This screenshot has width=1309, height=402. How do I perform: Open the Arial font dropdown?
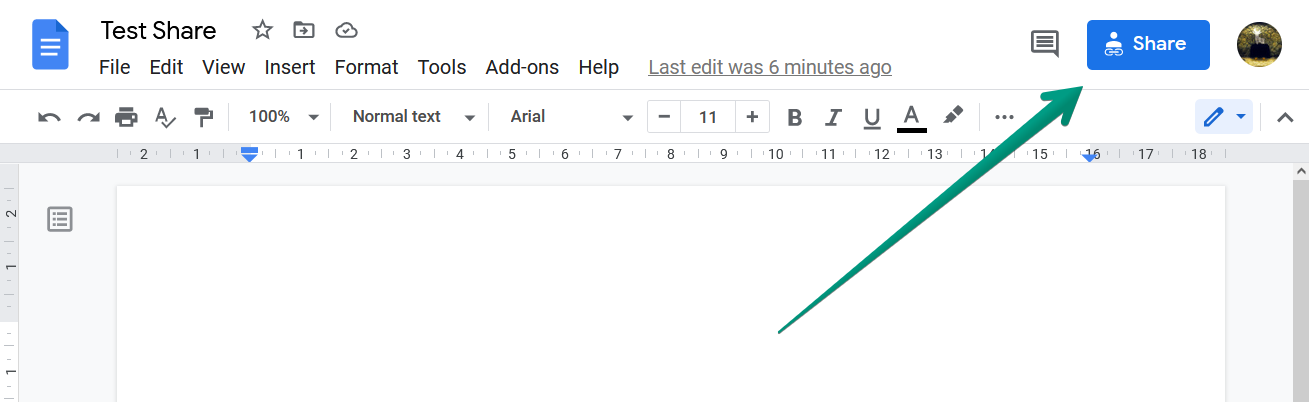point(572,117)
